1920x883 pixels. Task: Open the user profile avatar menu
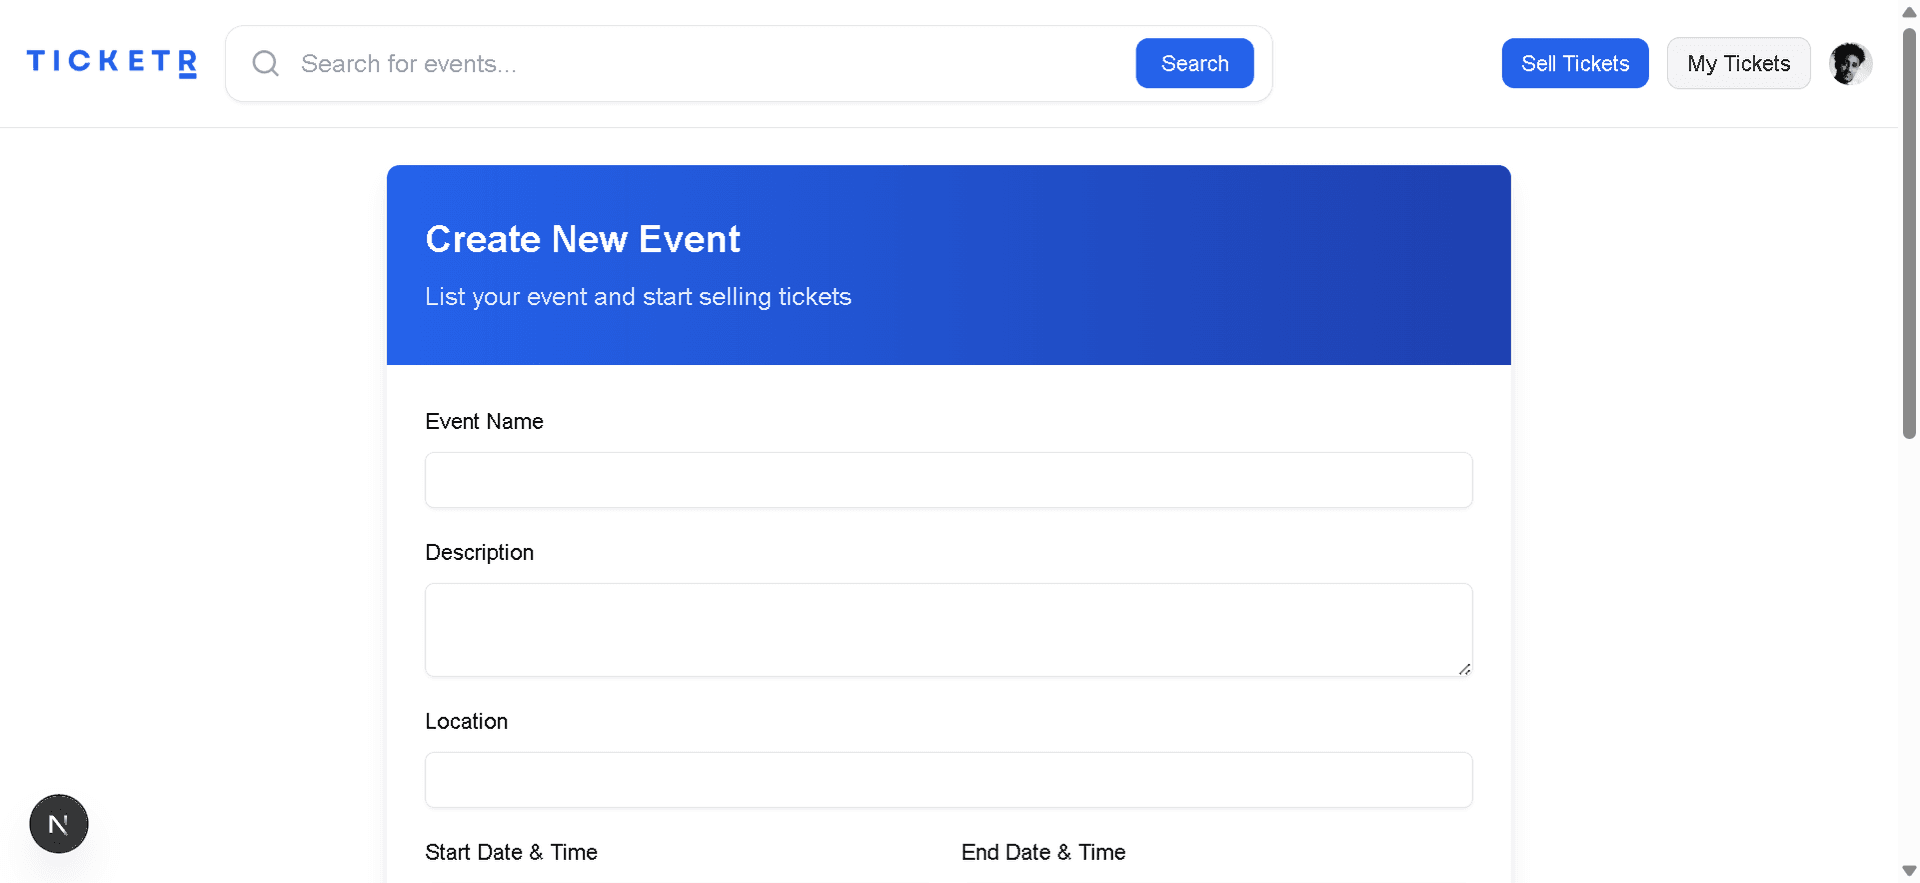click(x=1849, y=64)
